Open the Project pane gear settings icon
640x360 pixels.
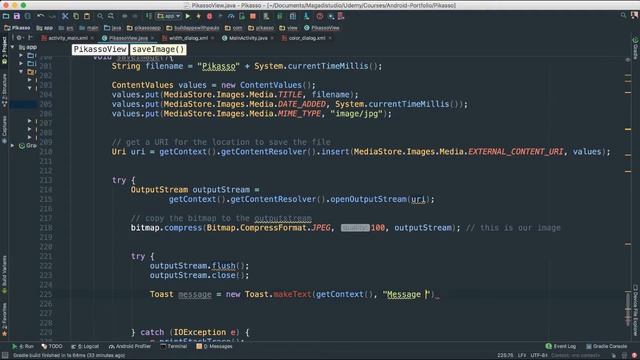pos(19,38)
